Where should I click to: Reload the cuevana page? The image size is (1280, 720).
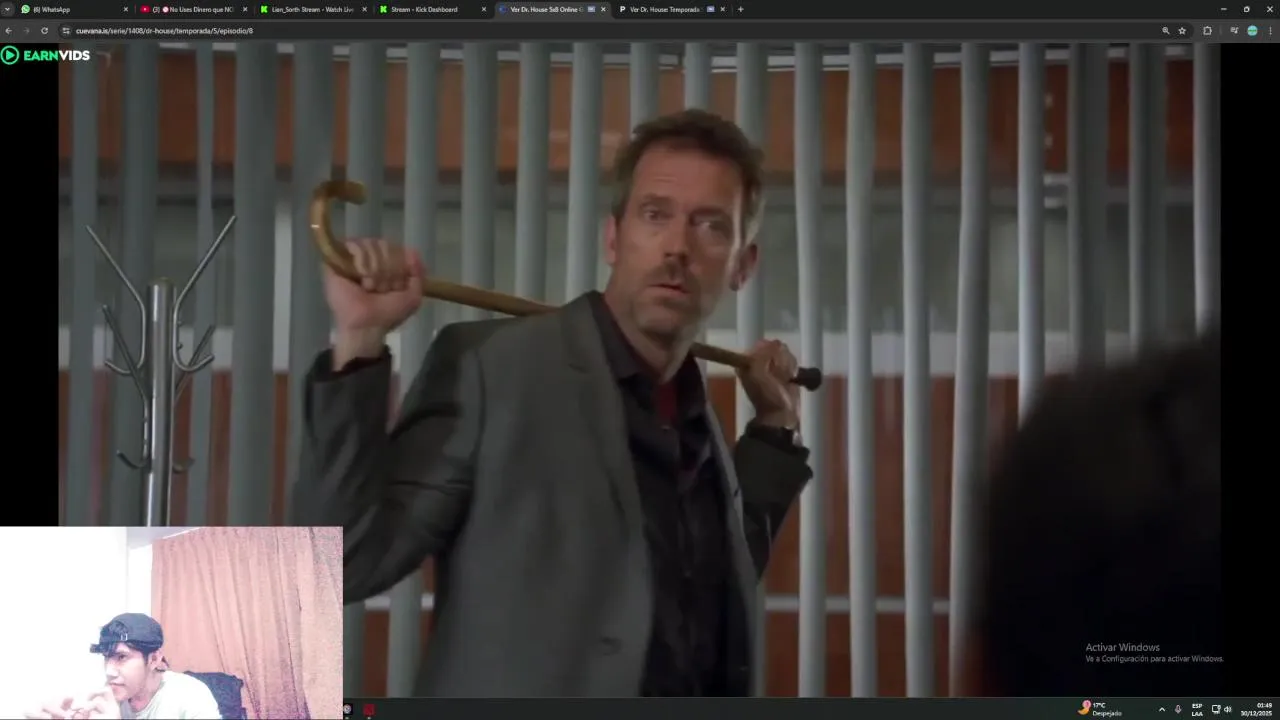[x=44, y=31]
